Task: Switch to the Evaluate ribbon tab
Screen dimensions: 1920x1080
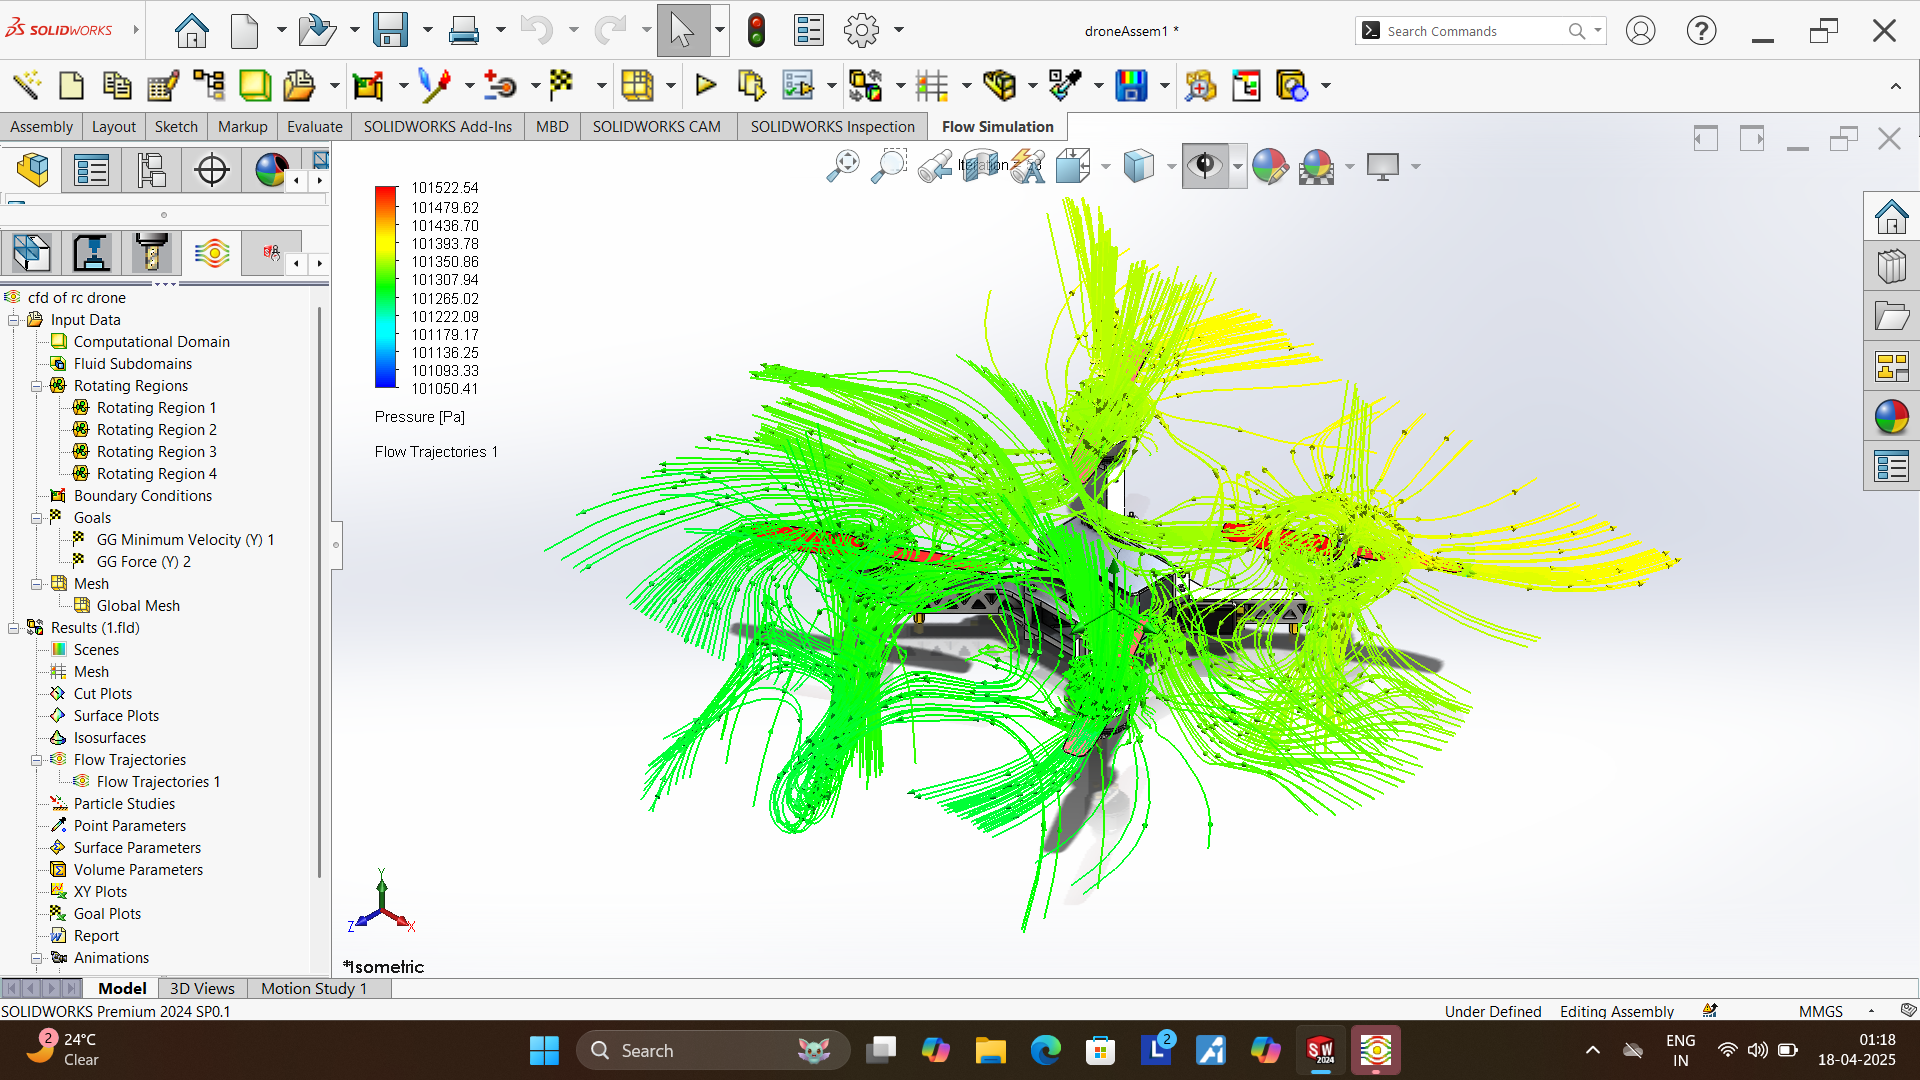Action: click(x=314, y=126)
